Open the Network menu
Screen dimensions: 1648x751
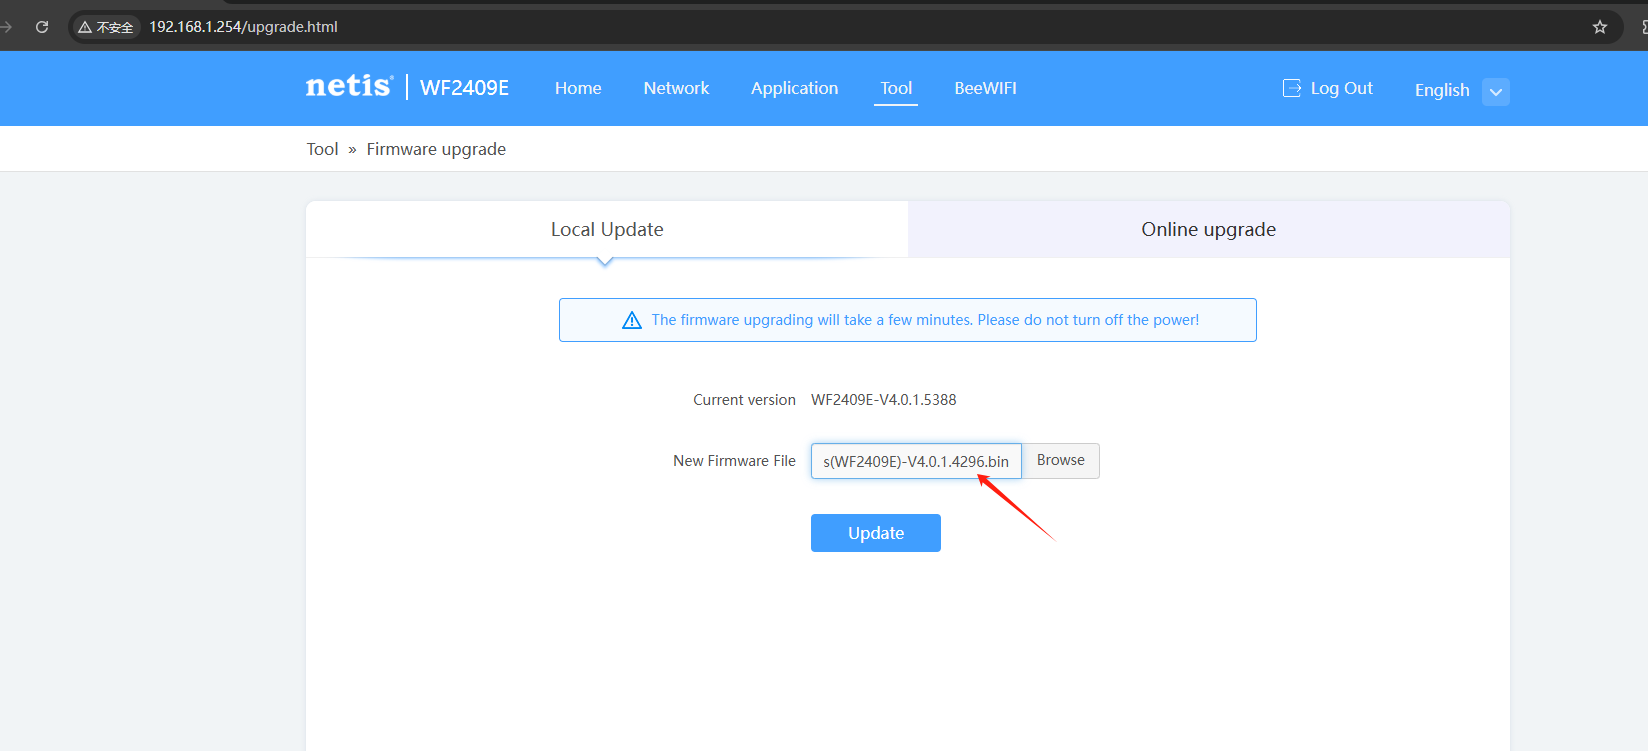click(676, 88)
